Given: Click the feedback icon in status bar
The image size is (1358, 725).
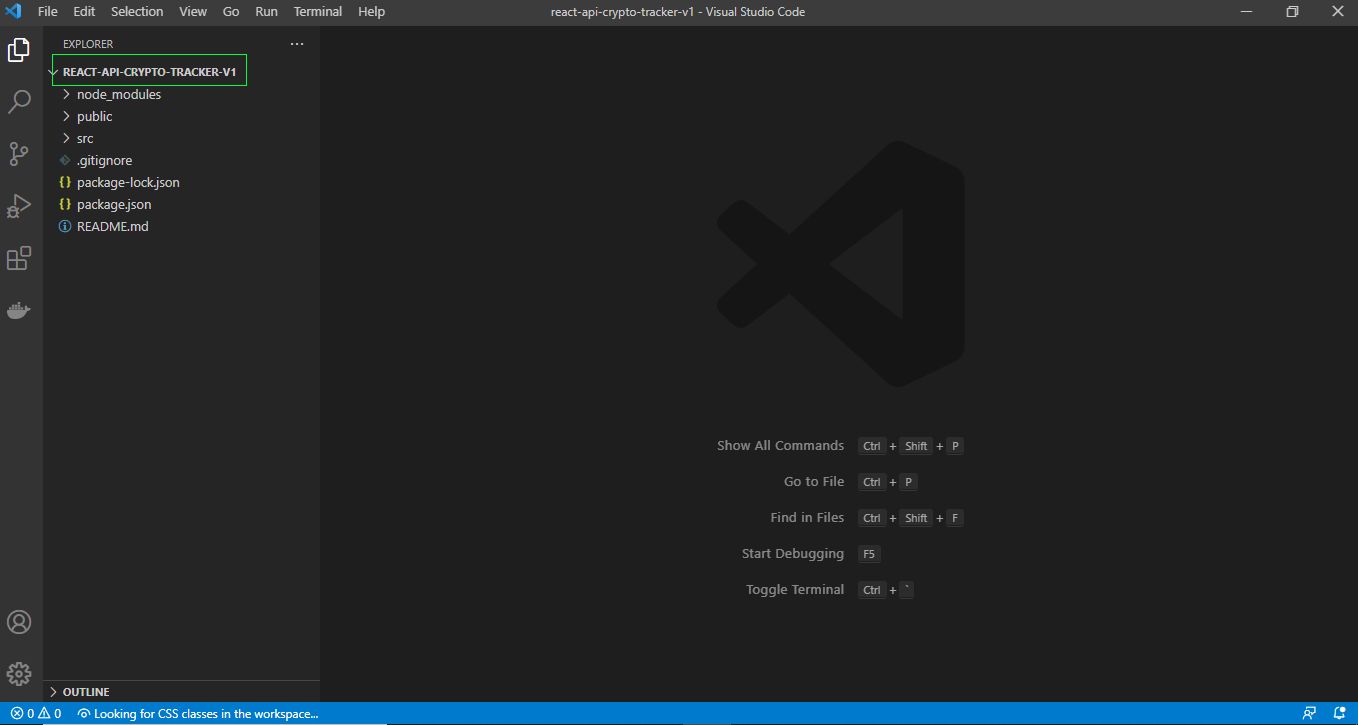Looking at the screenshot, I should pyautogui.click(x=1309, y=714).
